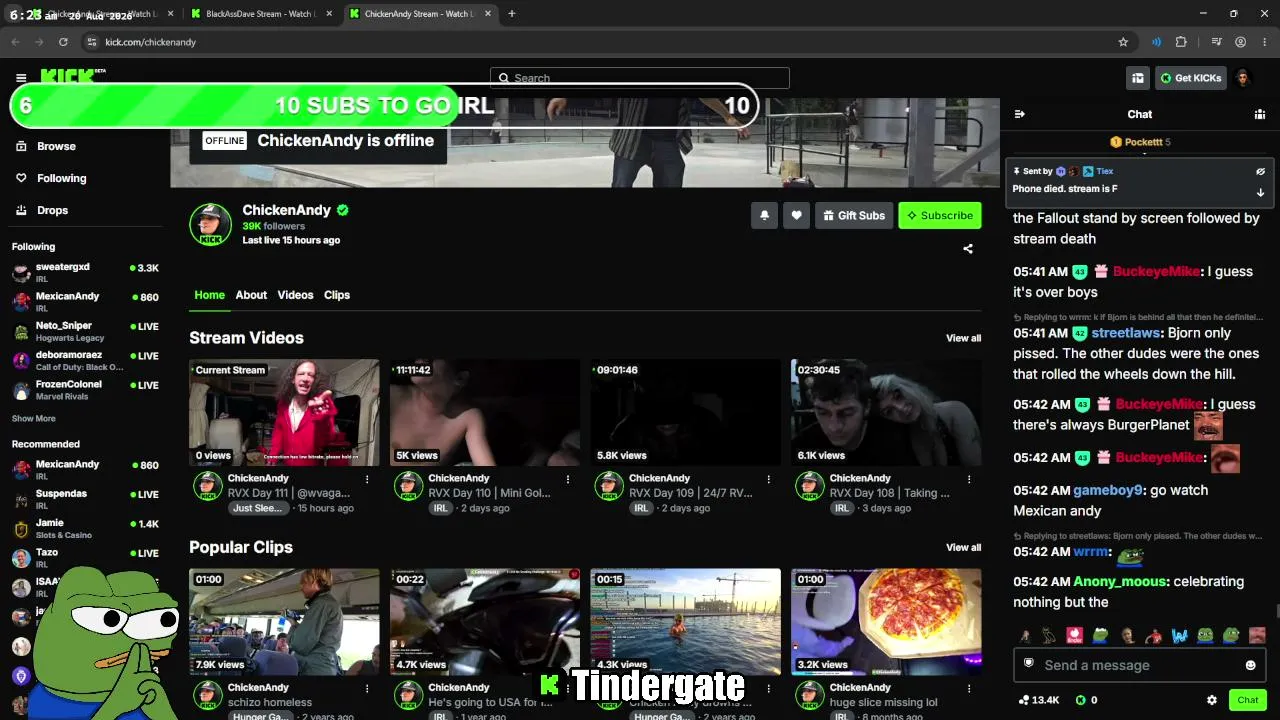
Task: Collapse the chat panel with the arrow icon
Action: pyautogui.click(x=1020, y=114)
